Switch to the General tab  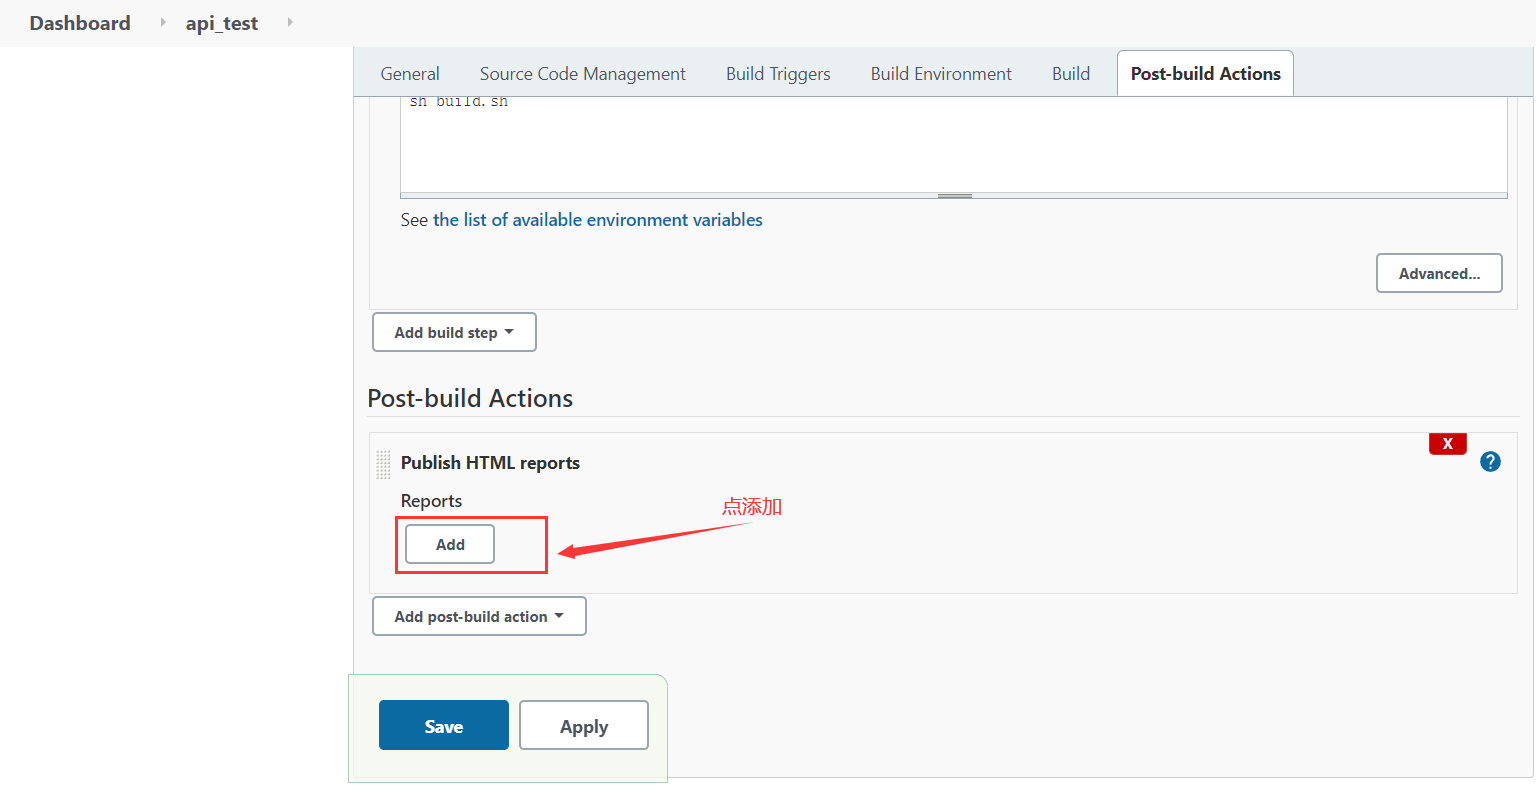coord(409,74)
